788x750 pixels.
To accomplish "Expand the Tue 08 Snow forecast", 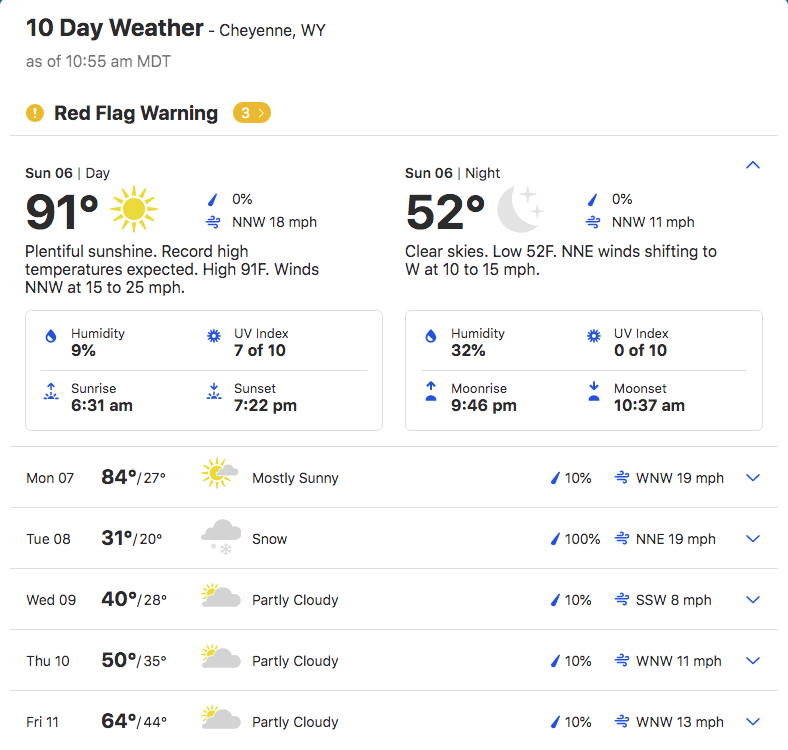I will click(754, 539).
